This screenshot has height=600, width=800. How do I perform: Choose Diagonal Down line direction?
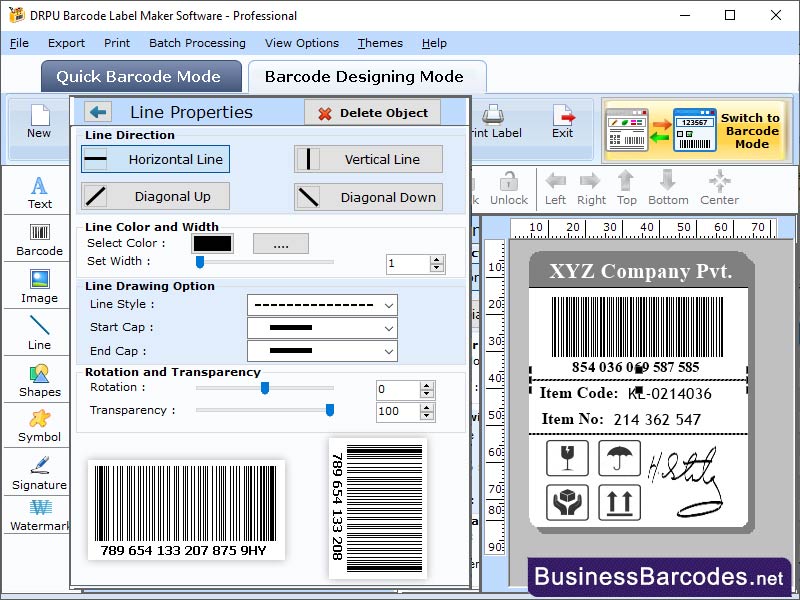[x=368, y=197]
